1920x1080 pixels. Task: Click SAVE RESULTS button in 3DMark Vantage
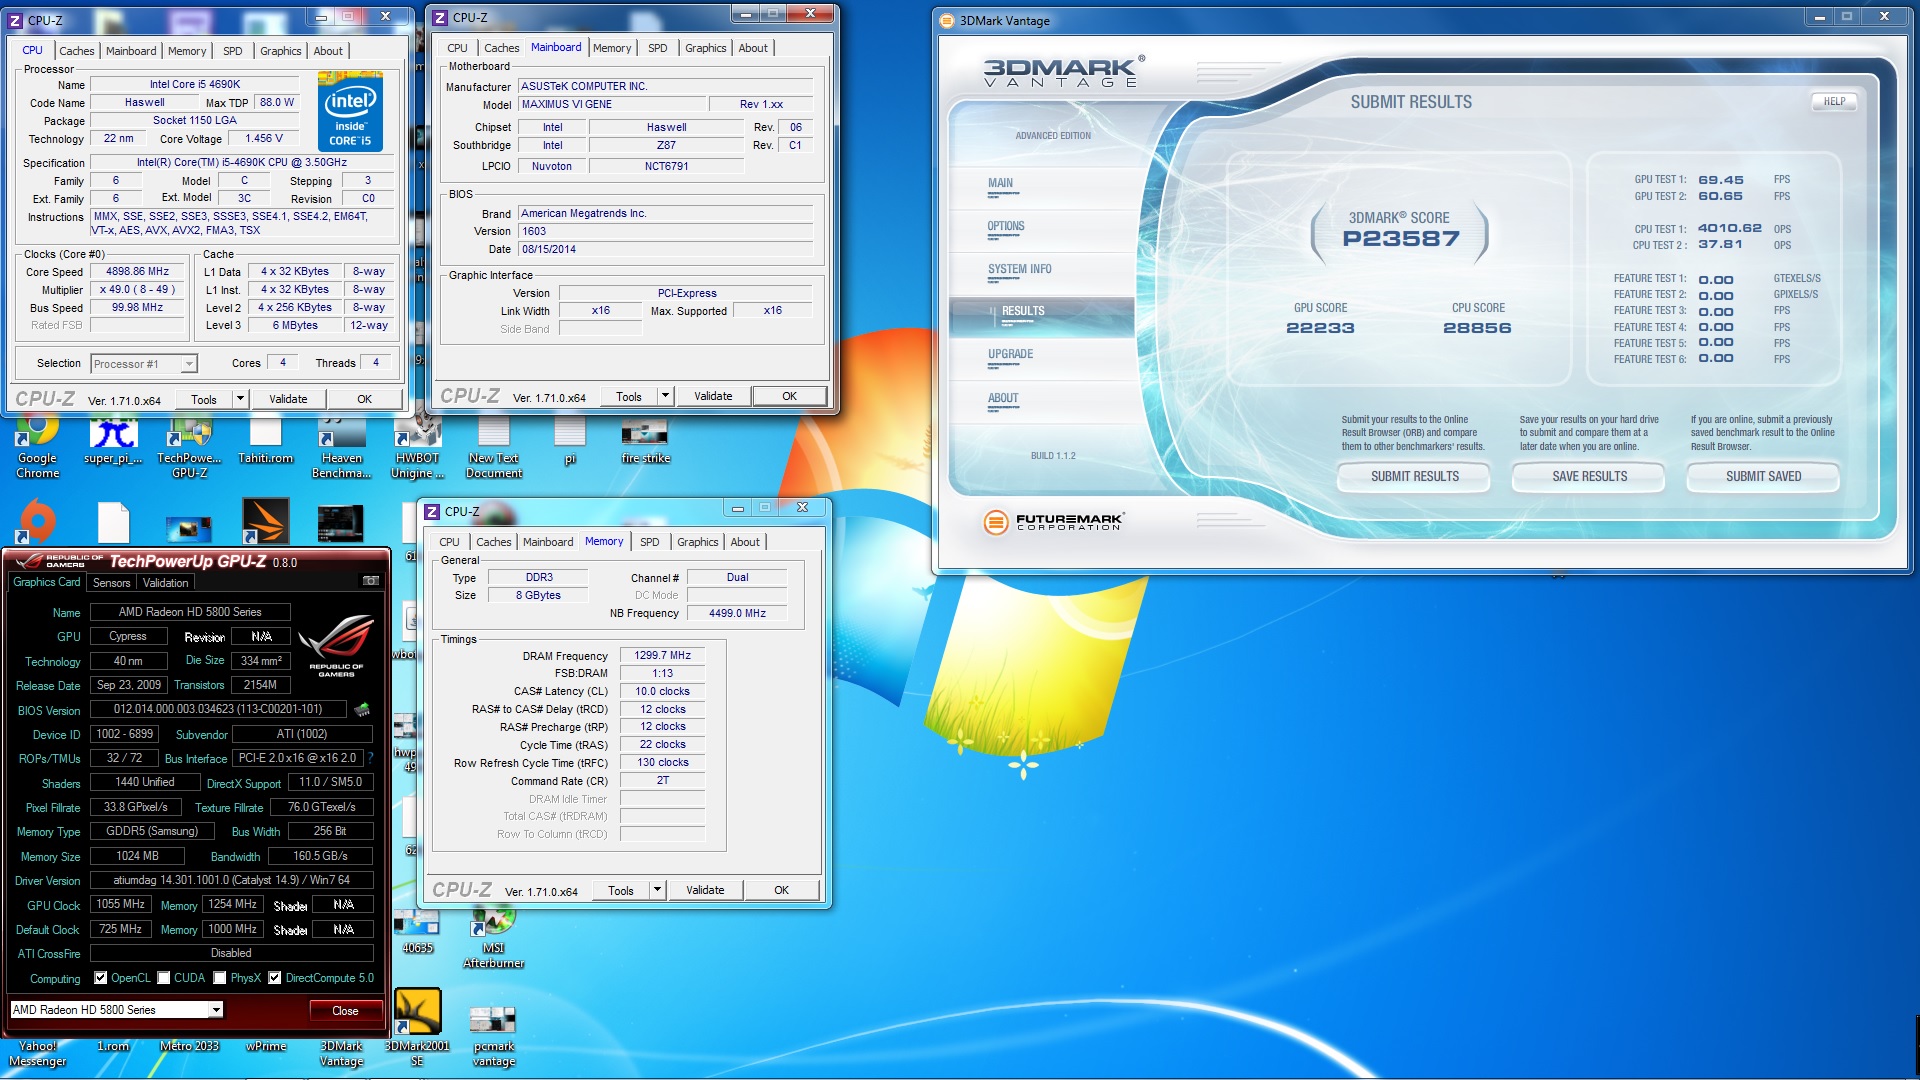pos(1589,477)
